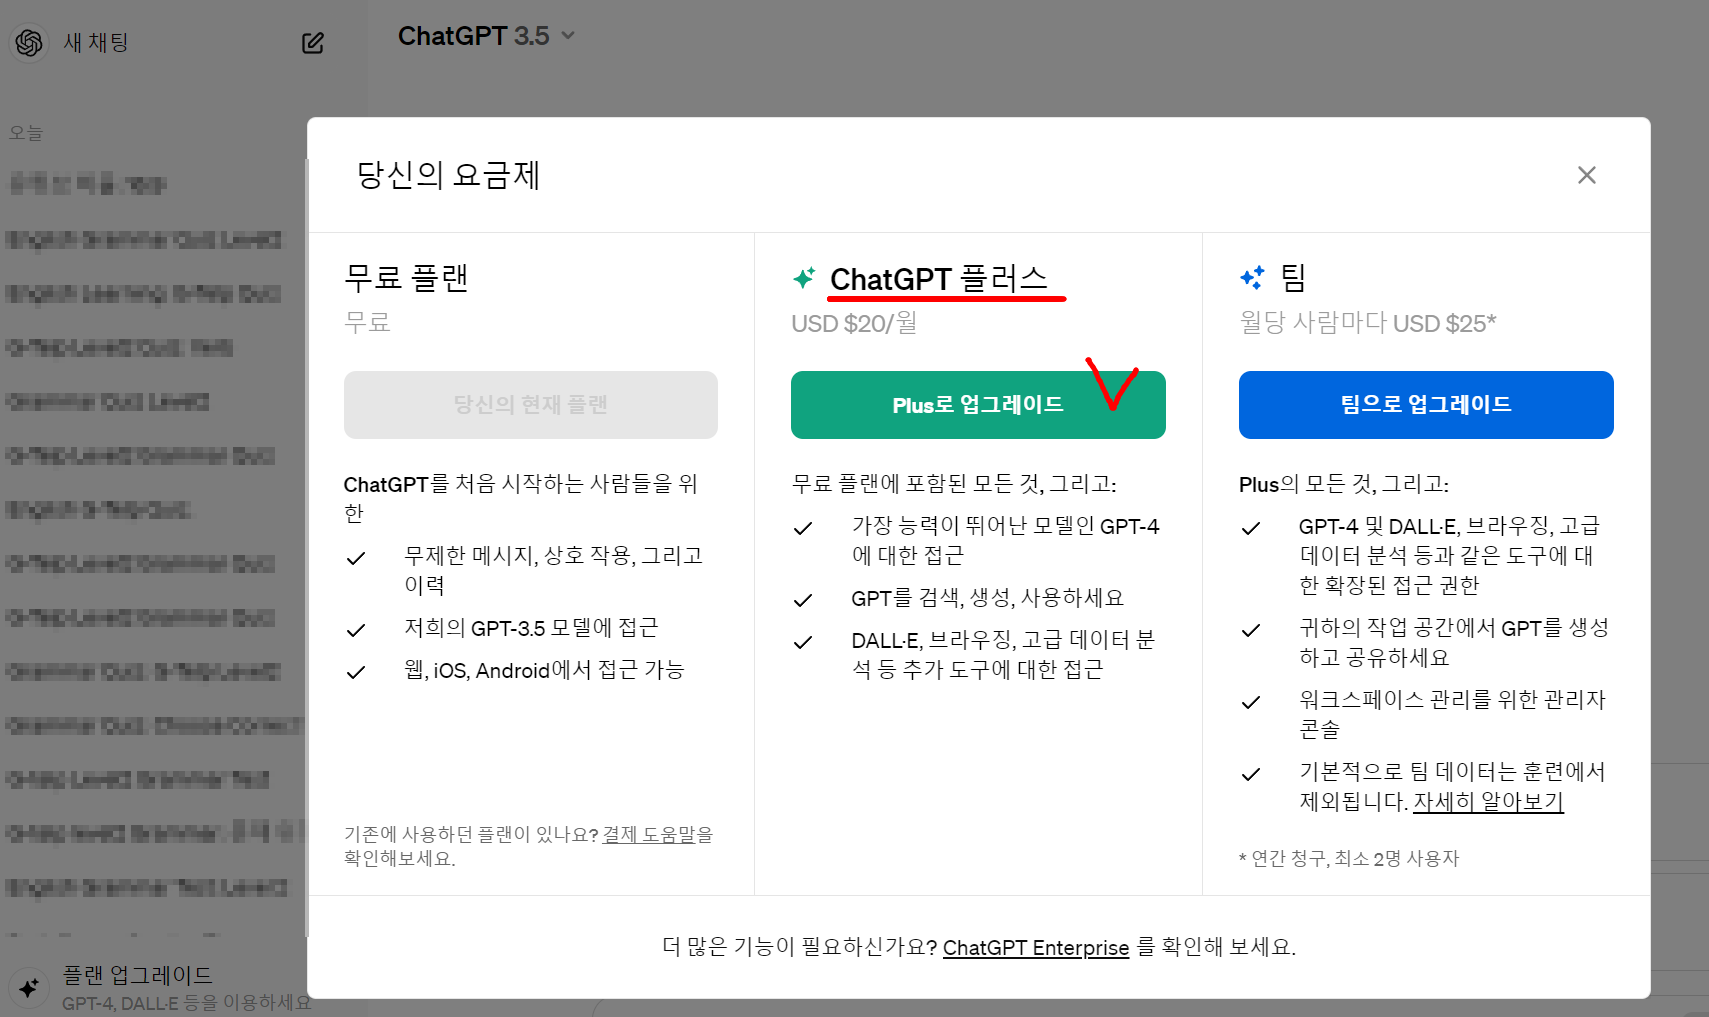Click the 새 채팅 label

[x=96, y=42]
